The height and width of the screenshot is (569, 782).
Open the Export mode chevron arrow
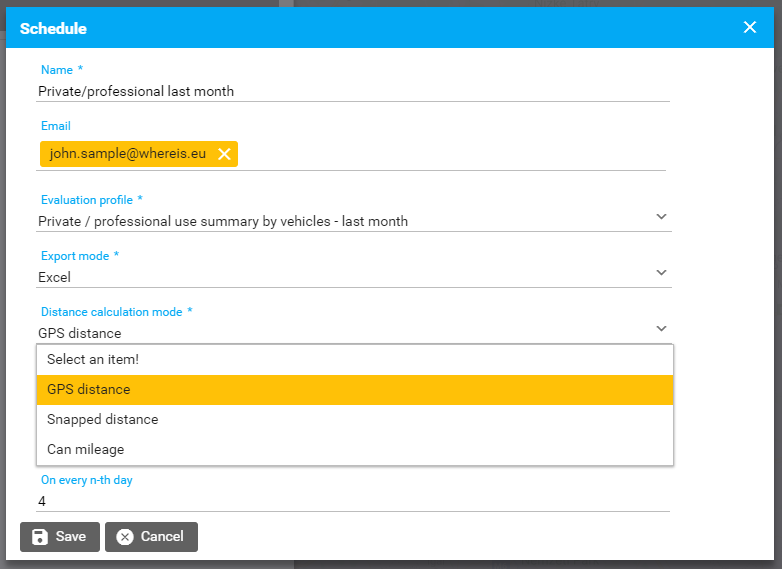click(661, 272)
